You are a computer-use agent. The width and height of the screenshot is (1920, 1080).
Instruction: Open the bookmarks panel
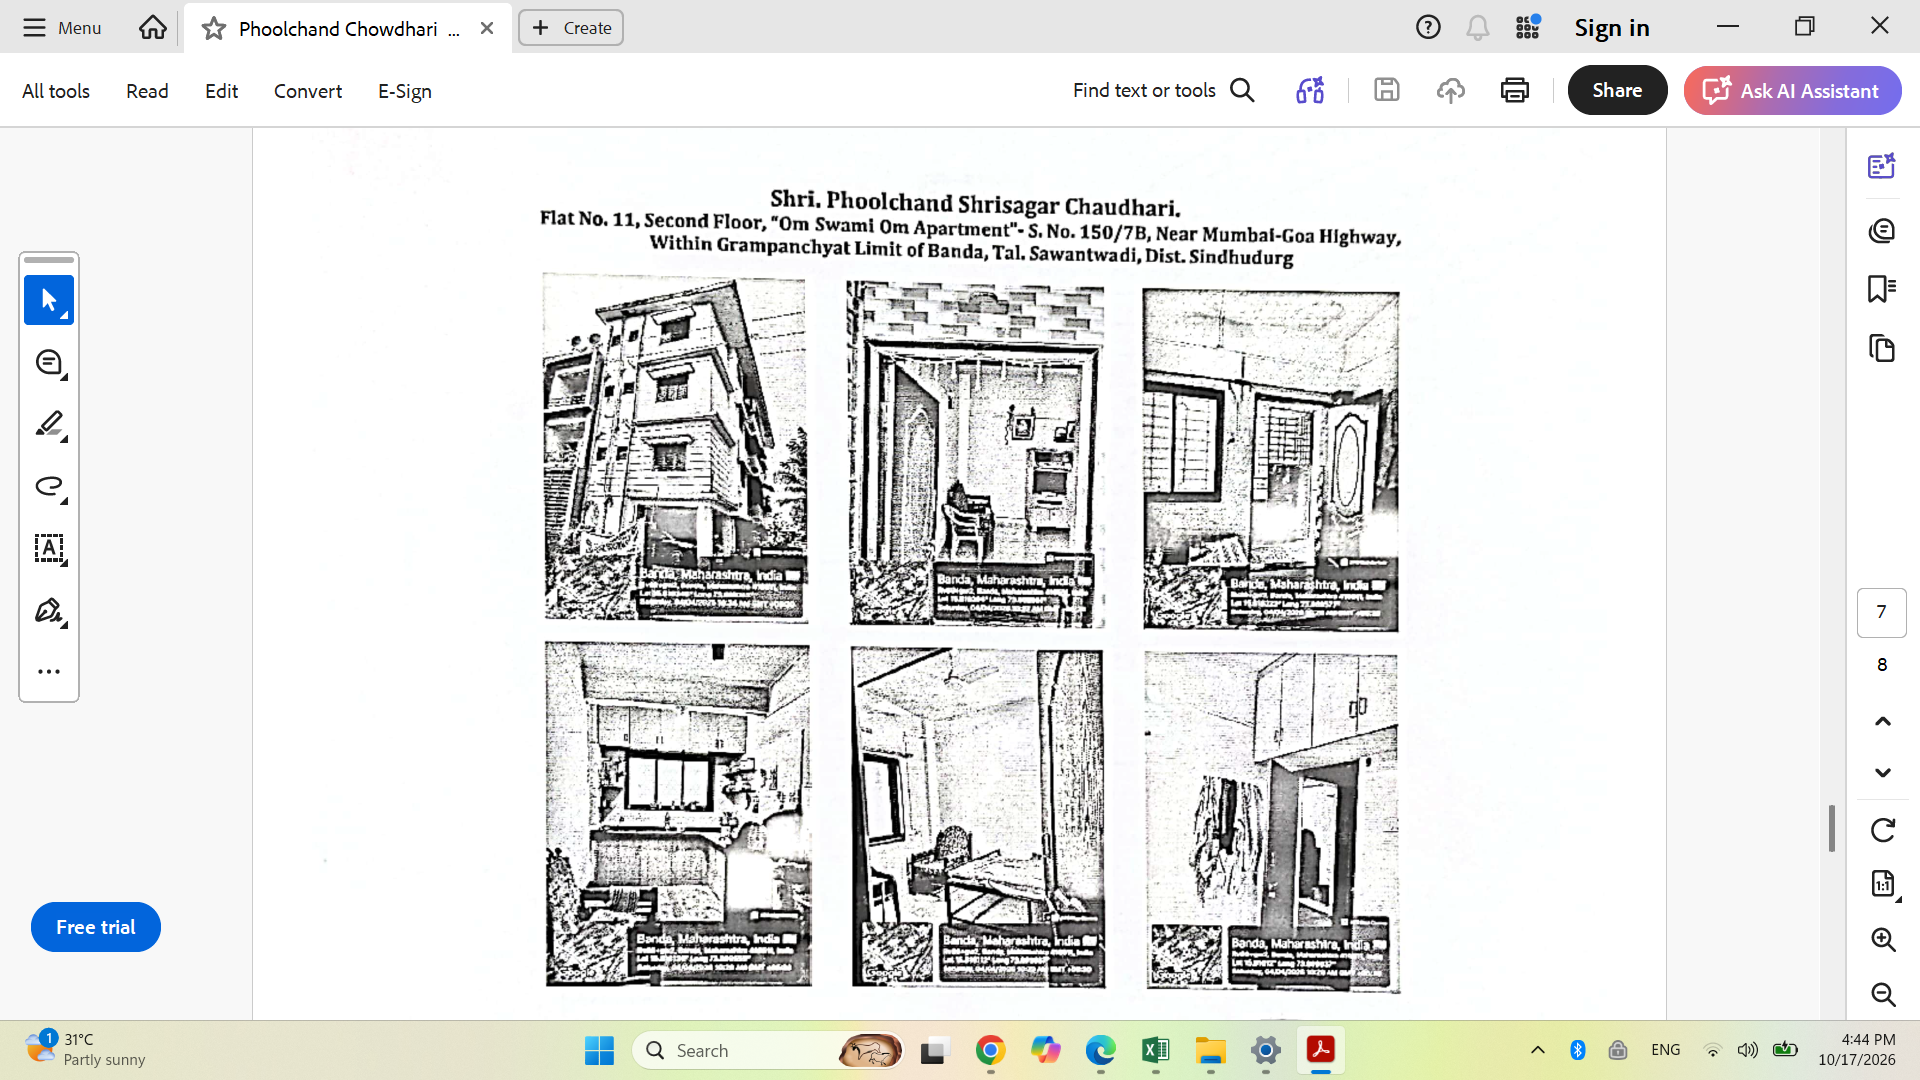pyautogui.click(x=1882, y=289)
